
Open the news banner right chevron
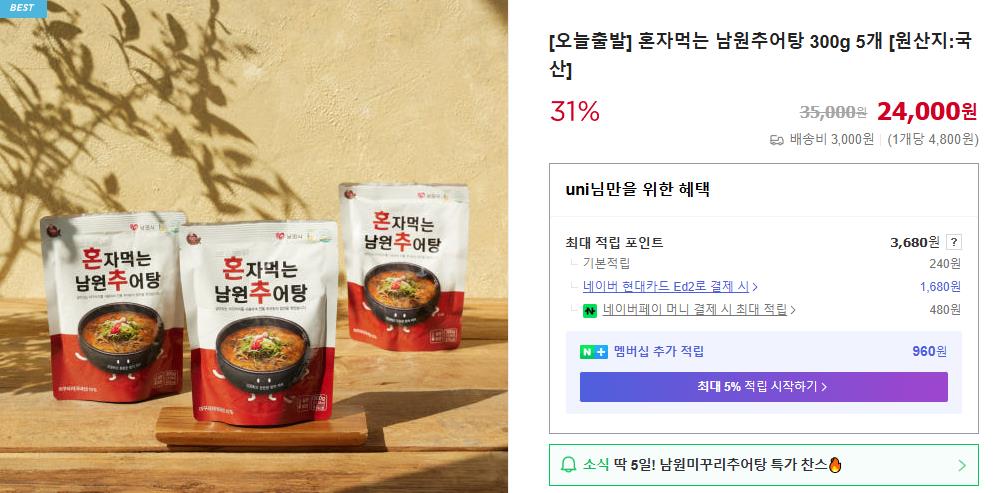962,466
